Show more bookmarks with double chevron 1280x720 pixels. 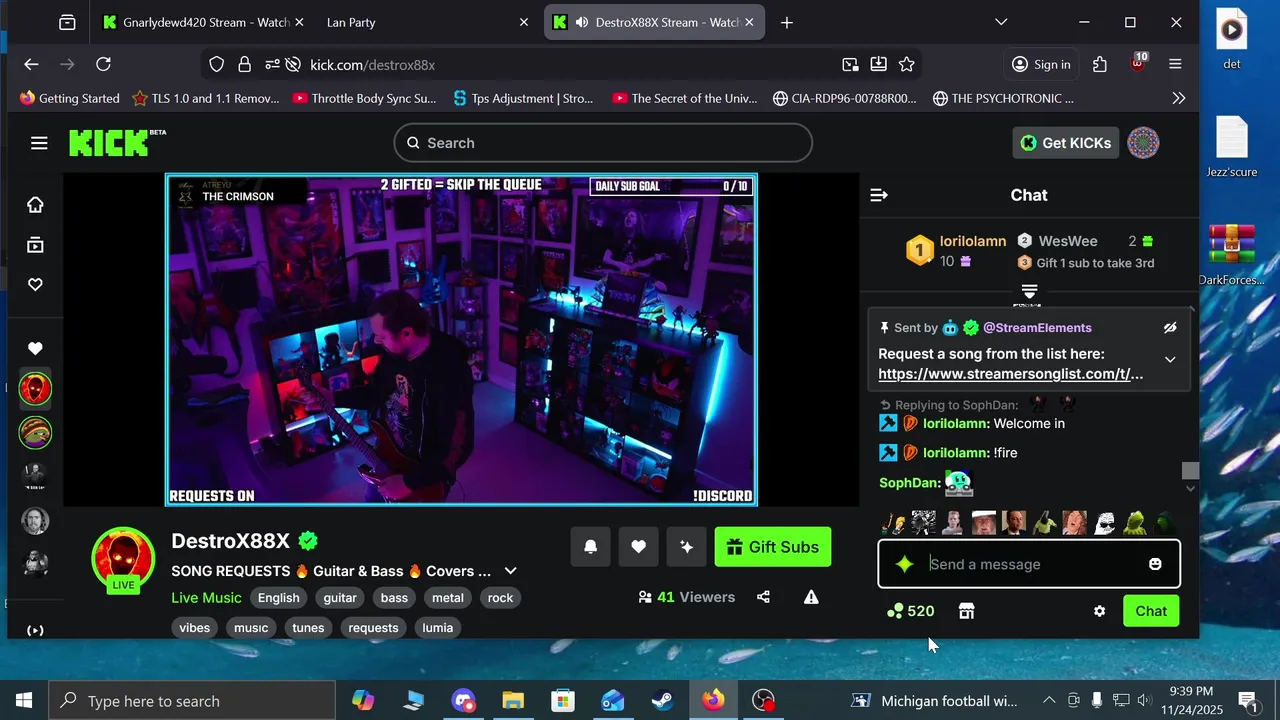1179,98
